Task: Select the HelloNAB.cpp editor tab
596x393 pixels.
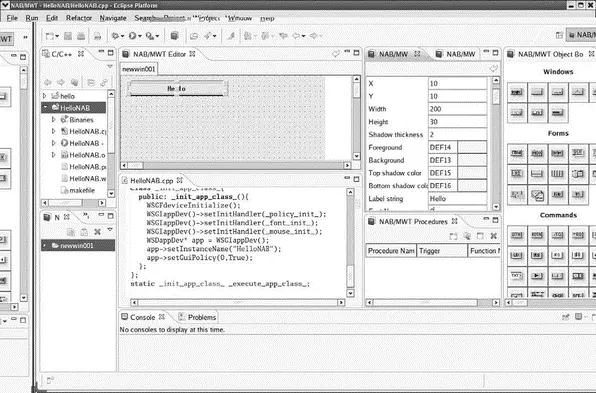Action: pyautogui.click(x=152, y=180)
